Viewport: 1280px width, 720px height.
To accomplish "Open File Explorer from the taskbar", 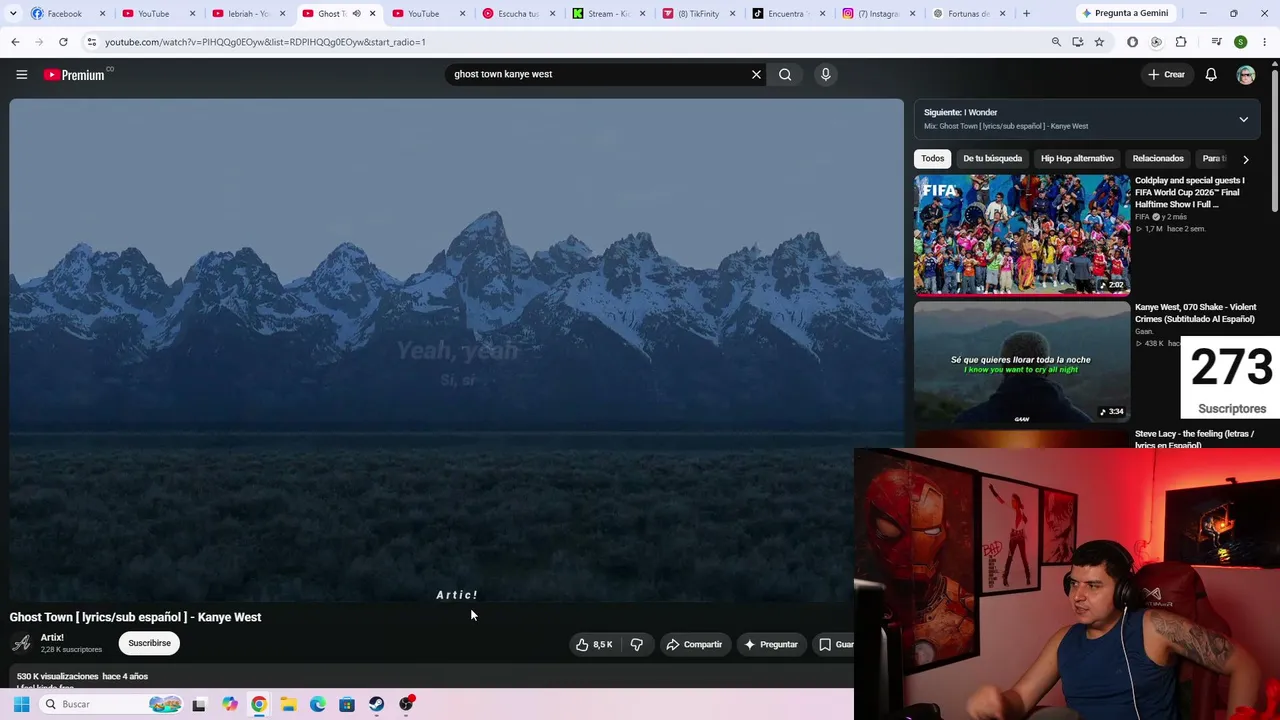I will click(x=288, y=704).
